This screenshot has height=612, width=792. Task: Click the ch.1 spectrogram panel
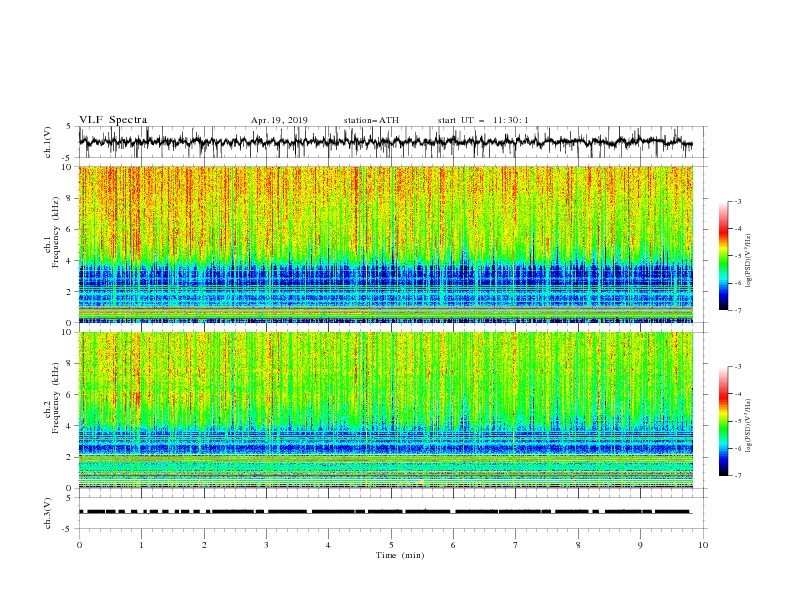[x=386, y=244]
